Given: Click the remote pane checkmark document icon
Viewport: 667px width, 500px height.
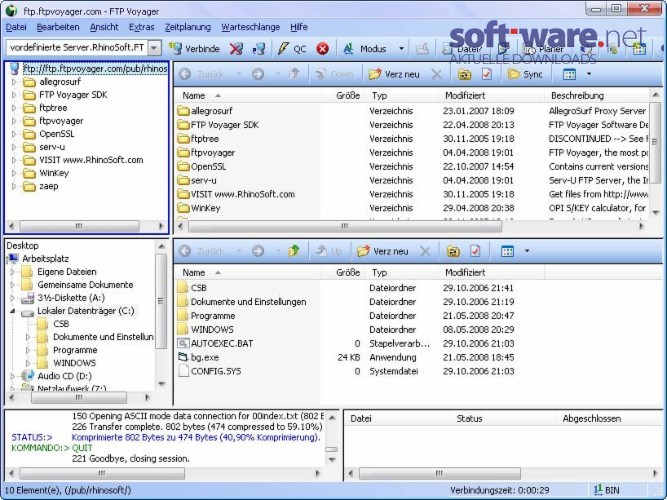Looking at the screenshot, I should (x=487, y=74).
